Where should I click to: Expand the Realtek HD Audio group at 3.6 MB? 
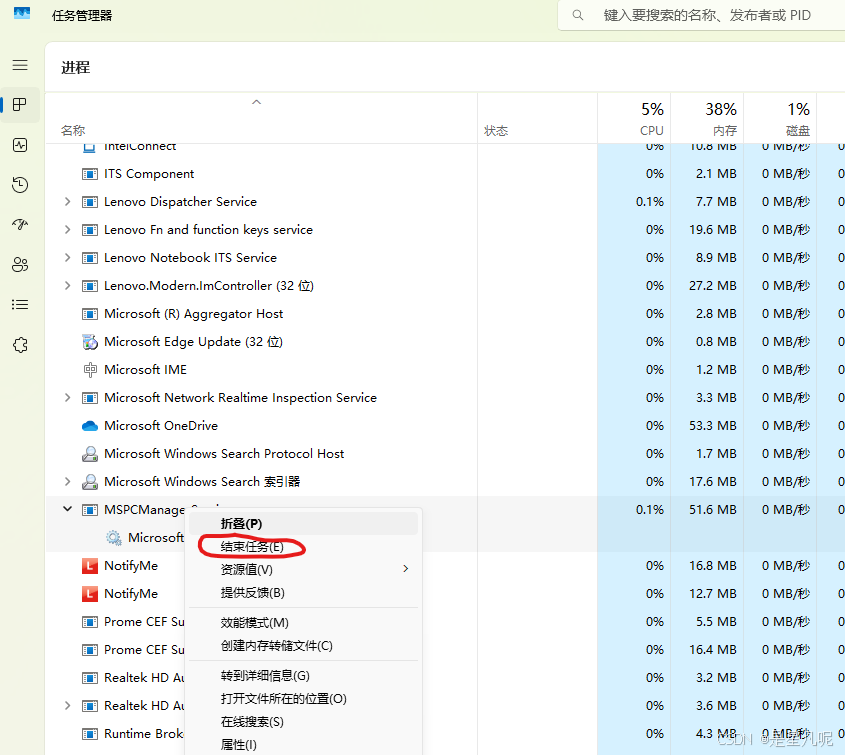67,705
